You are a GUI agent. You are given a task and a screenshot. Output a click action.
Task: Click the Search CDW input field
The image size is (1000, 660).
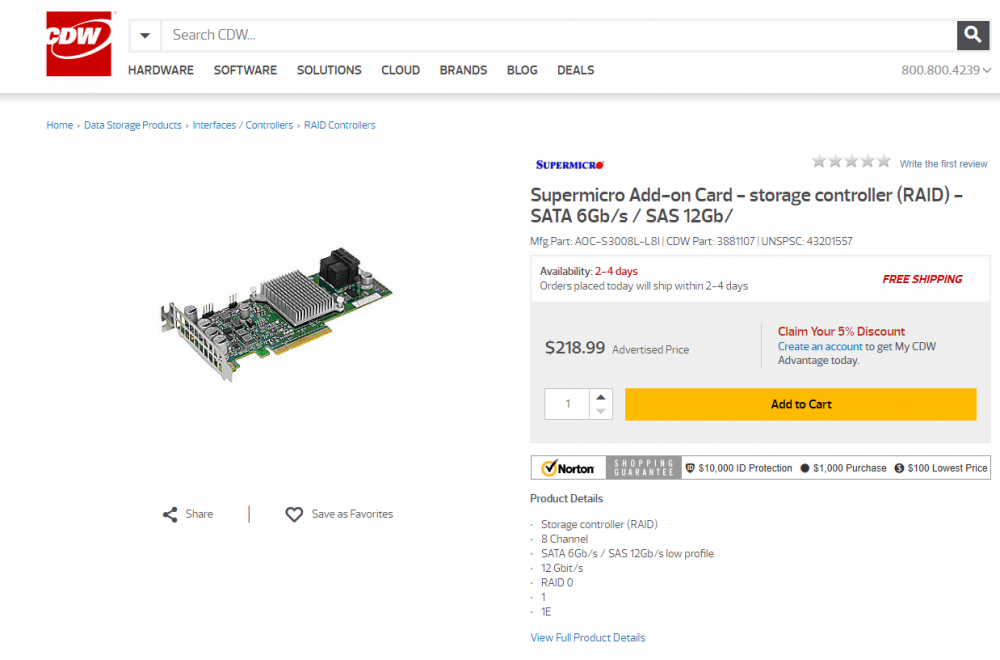point(559,35)
